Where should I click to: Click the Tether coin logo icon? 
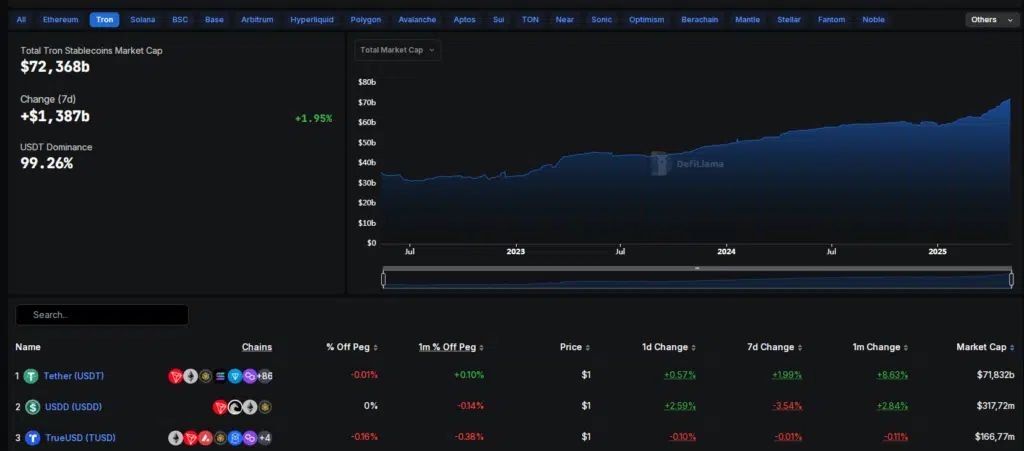(31, 376)
